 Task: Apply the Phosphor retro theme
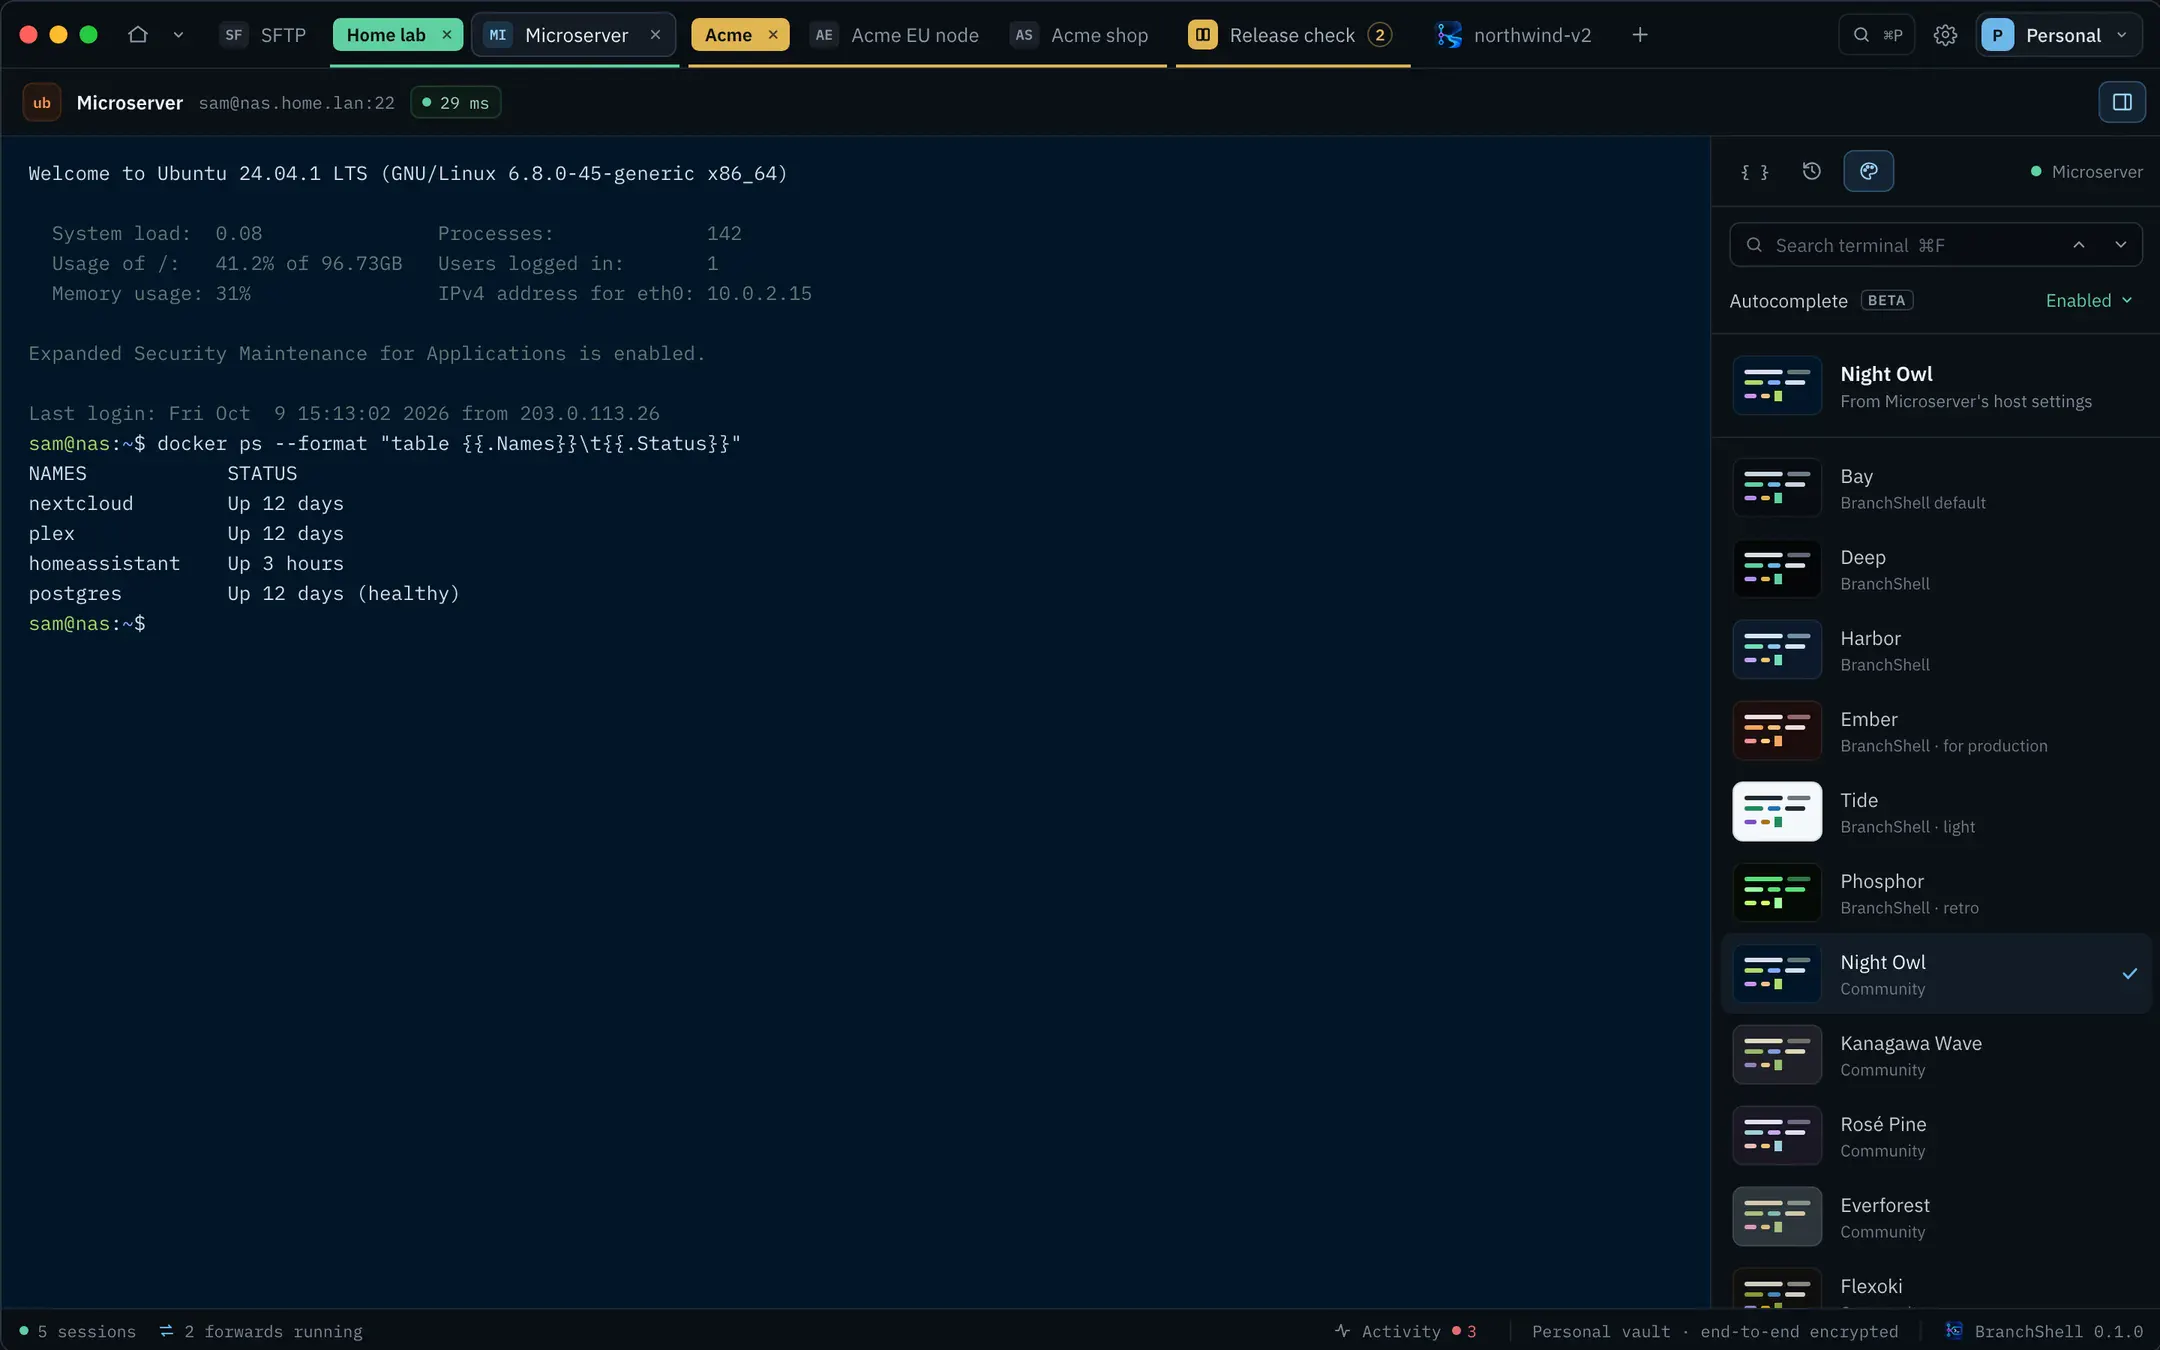coord(1935,893)
